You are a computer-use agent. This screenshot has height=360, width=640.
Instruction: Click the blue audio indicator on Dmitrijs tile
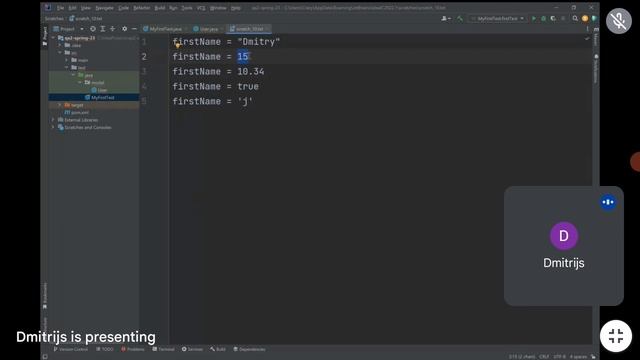[608, 202]
